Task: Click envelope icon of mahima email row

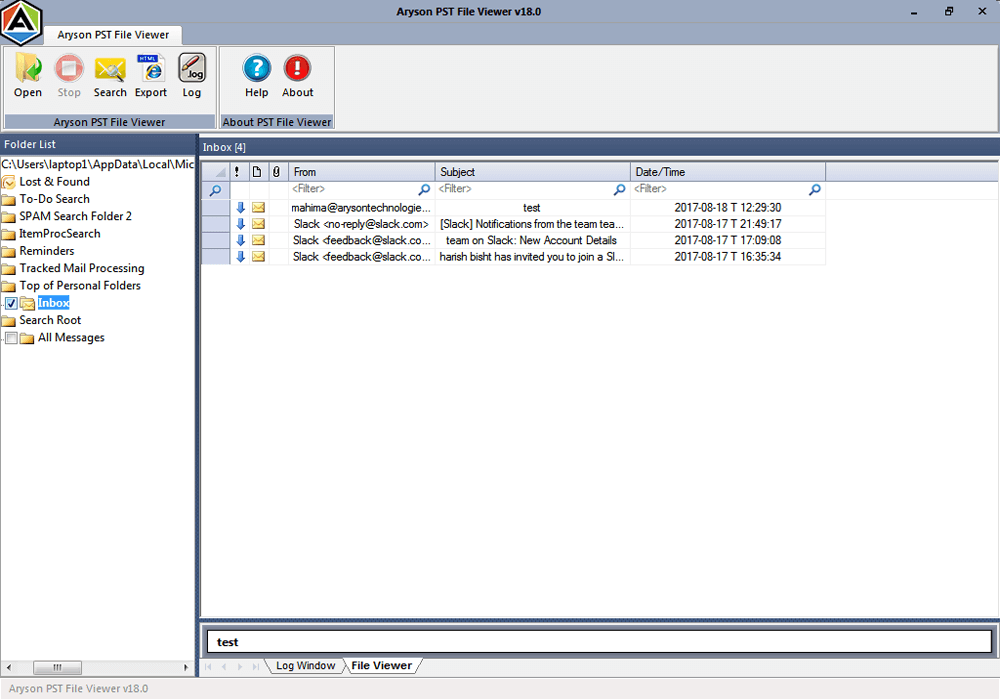Action: click(258, 207)
